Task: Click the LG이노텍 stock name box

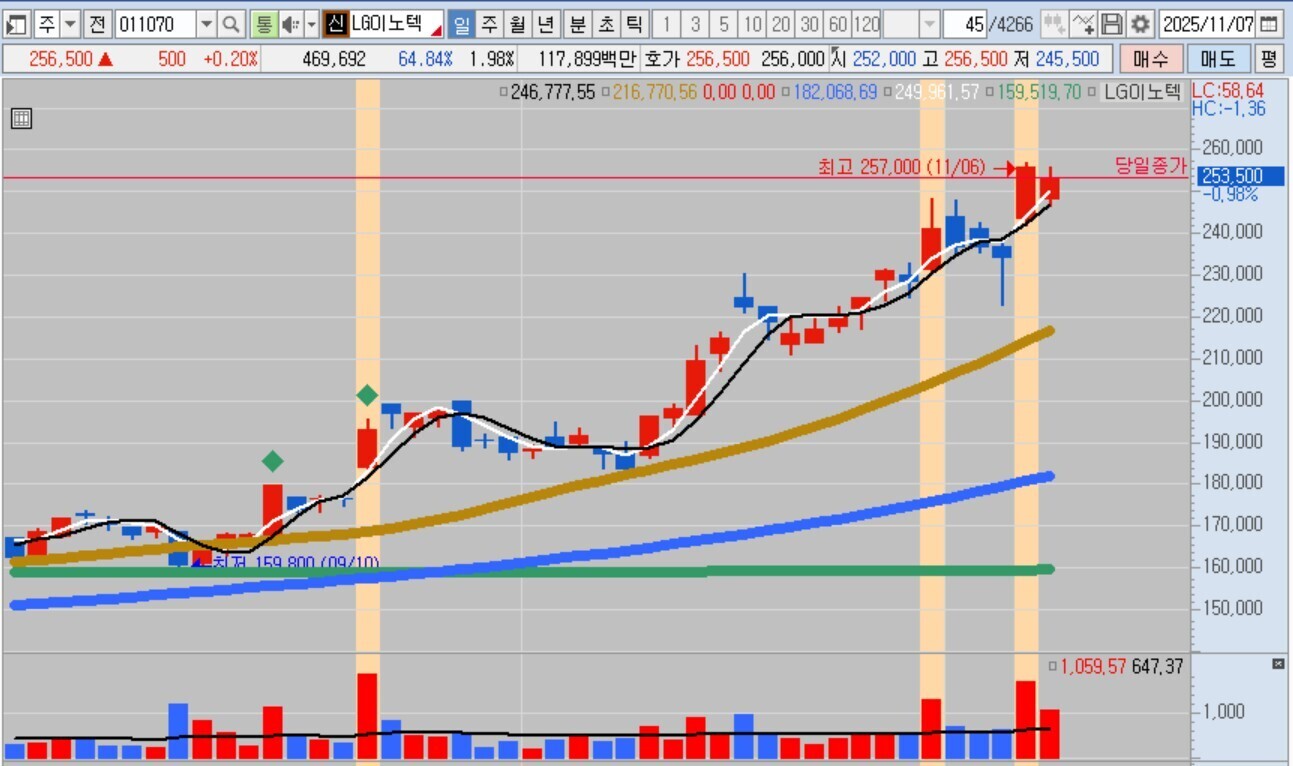Action: click(x=395, y=23)
